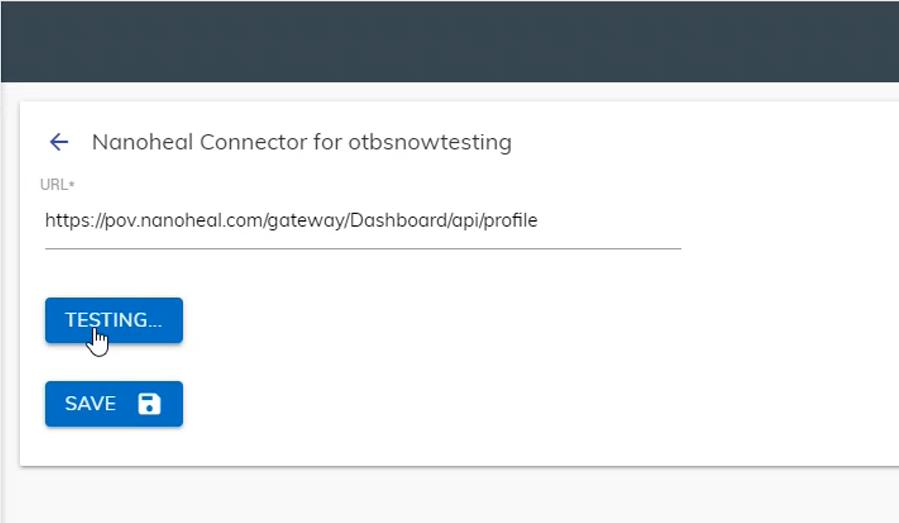Screen dimensions: 899x523
Task: Click "https" at the start of the URL
Action: click(x=62, y=221)
